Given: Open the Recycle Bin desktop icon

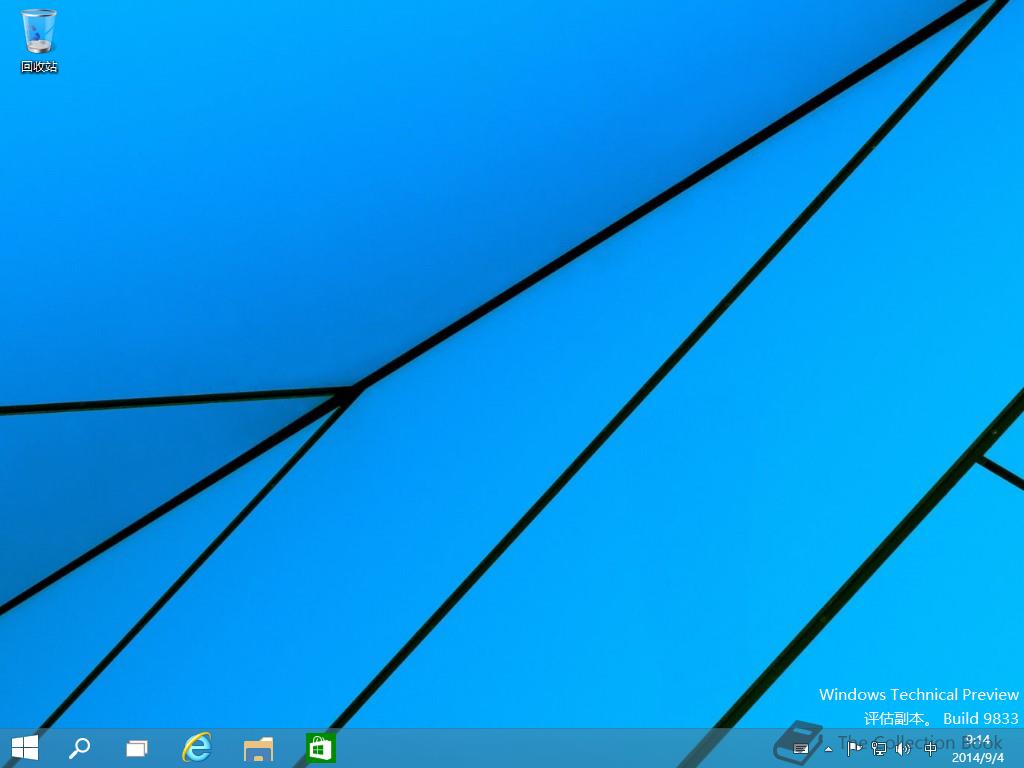Looking at the screenshot, I should point(39,40).
